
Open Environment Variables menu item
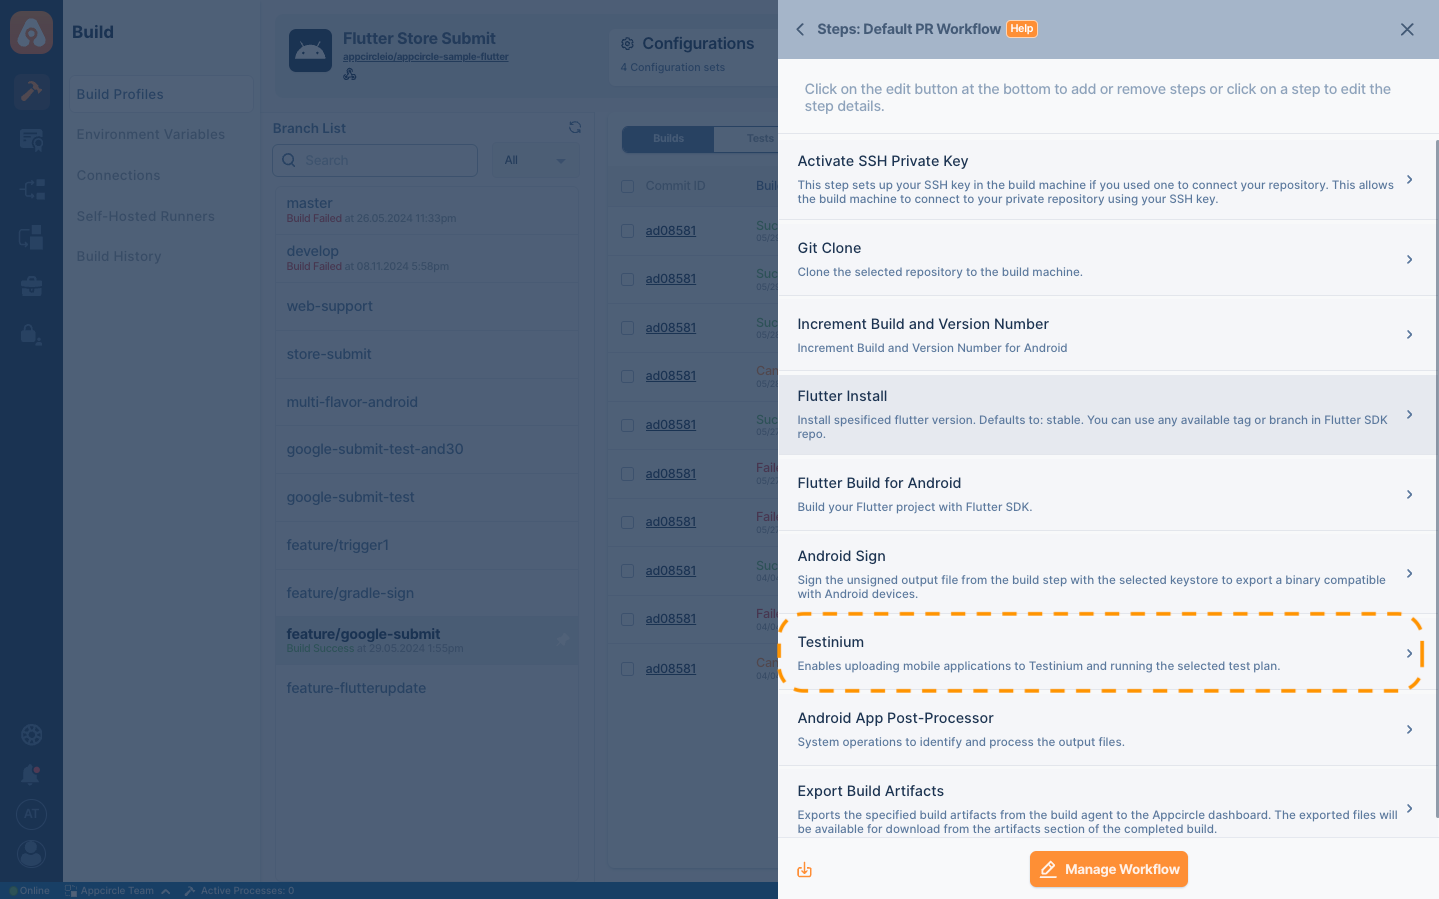pos(151,135)
